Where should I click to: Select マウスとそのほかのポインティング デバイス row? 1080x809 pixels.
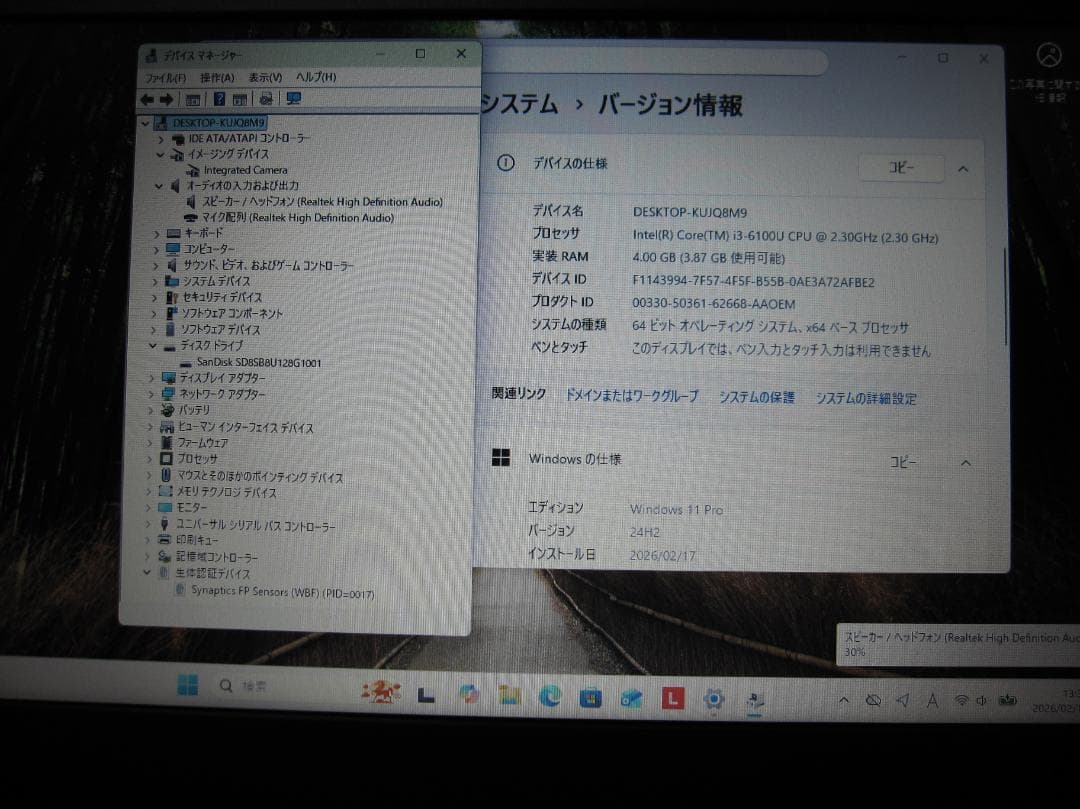(x=260, y=476)
